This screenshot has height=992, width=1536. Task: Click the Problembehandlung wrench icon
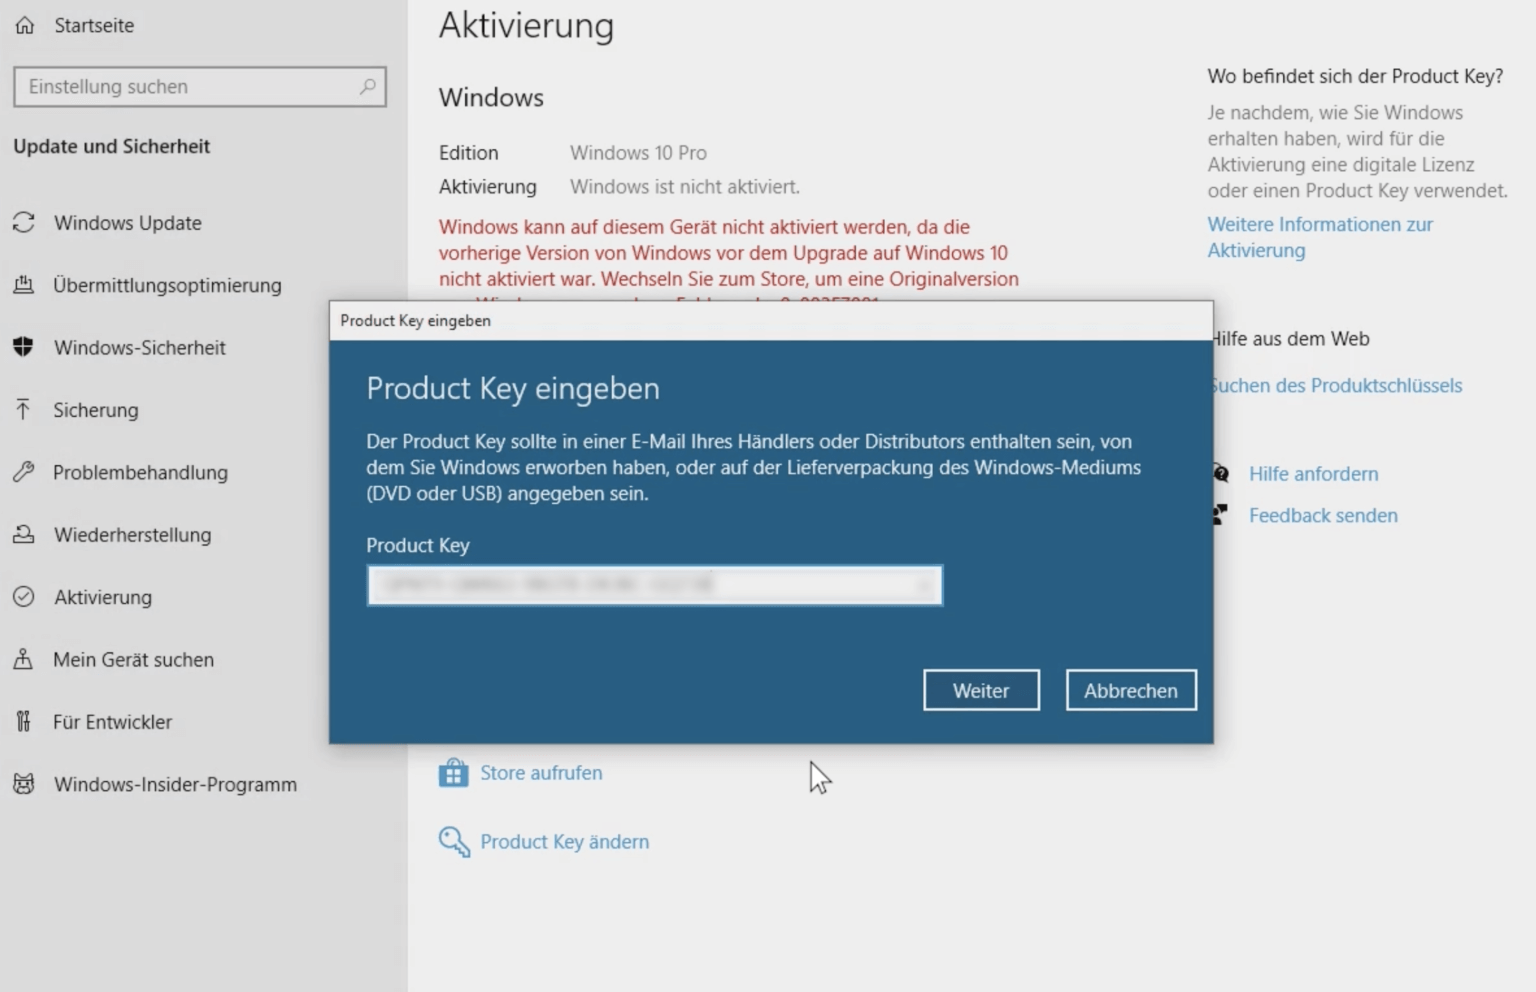pyautogui.click(x=24, y=472)
